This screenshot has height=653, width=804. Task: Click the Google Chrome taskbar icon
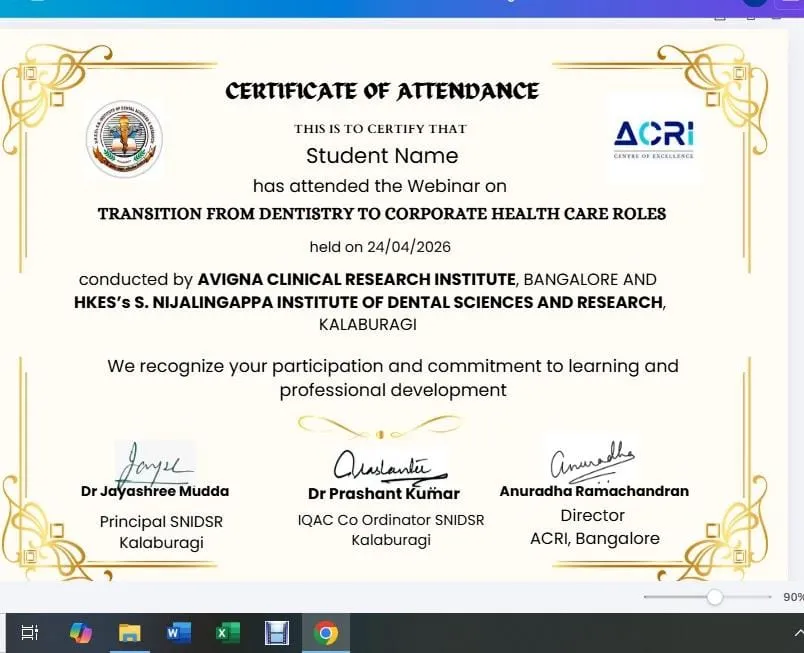(325, 632)
